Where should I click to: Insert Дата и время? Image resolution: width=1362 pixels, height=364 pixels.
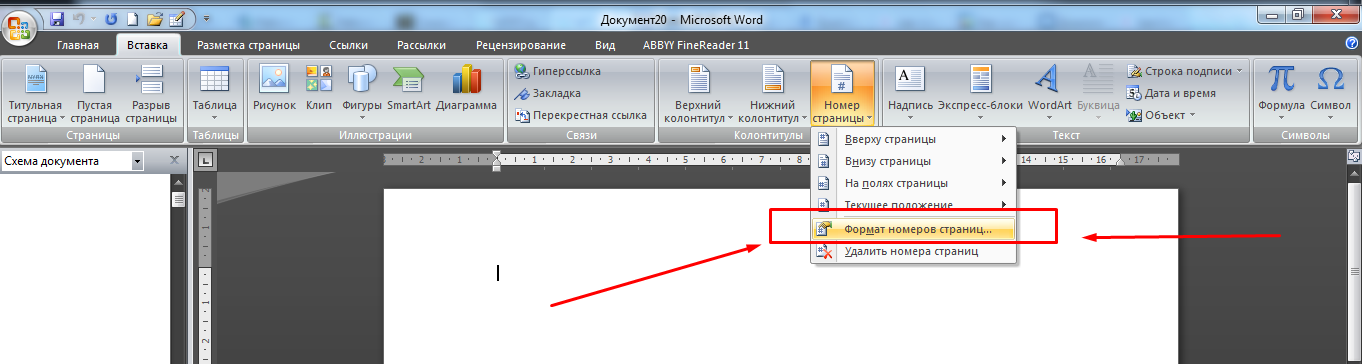(1172, 93)
